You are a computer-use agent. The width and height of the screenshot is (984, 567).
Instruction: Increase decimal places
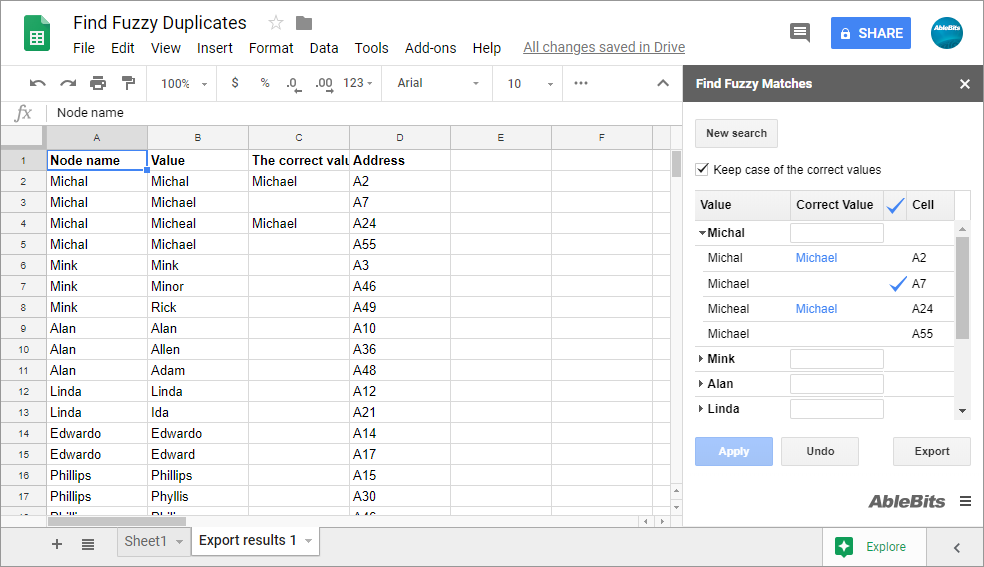tap(324, 84)
